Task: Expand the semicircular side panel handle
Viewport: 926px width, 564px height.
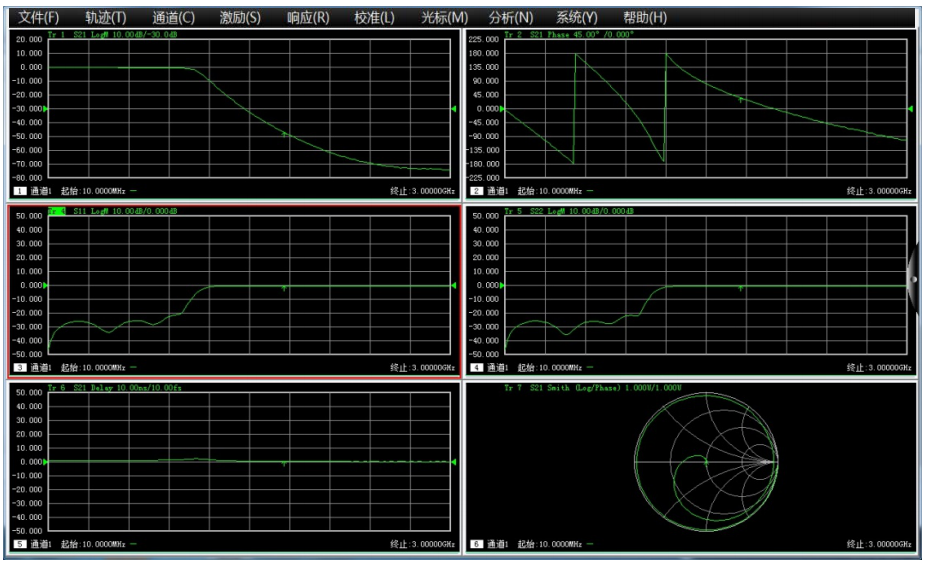Action: [912, 279]
